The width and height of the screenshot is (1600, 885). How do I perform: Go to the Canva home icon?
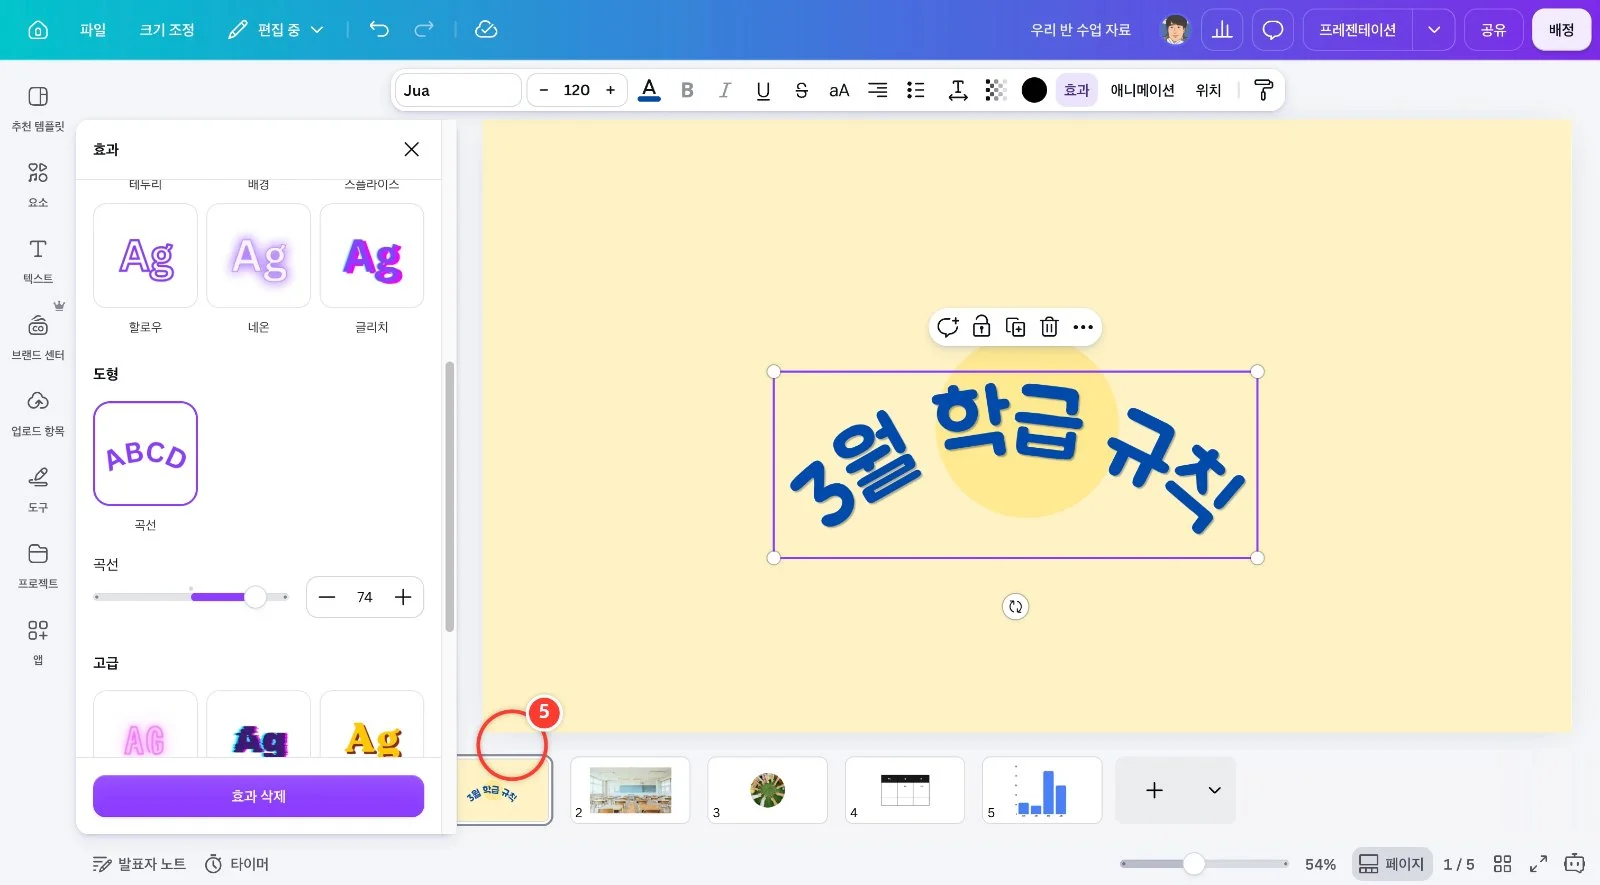[x=38, y=30]
